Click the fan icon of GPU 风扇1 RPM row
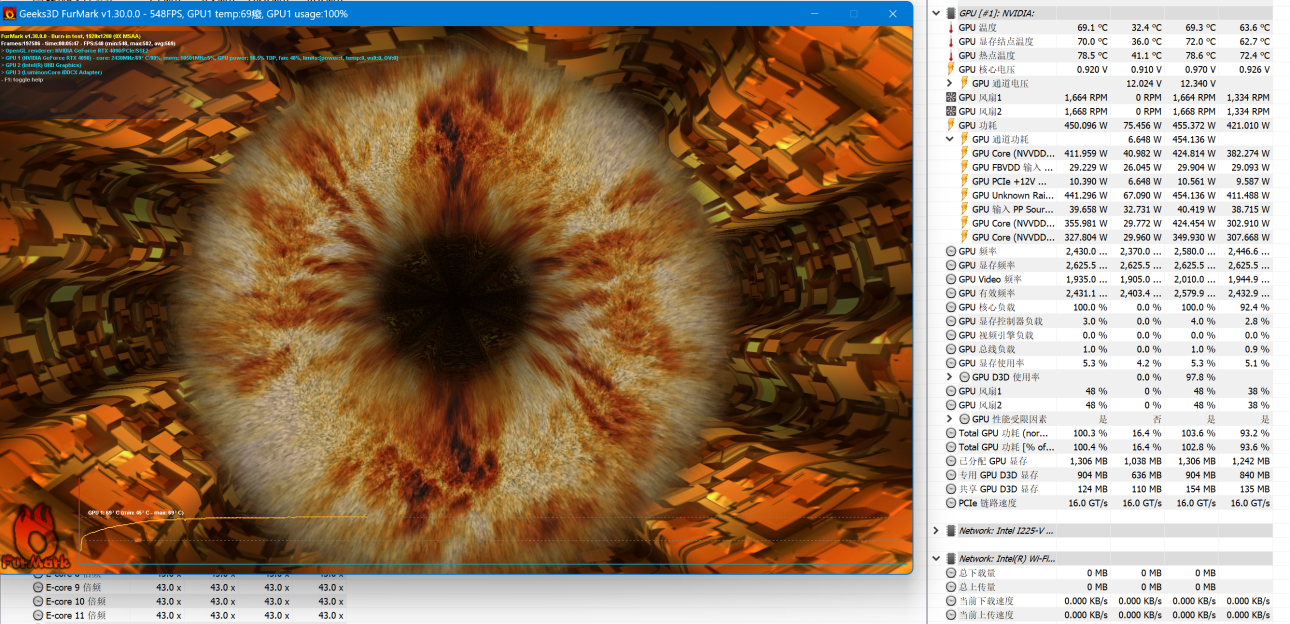This screenshot has height=624, width=1290. (951, 98)
